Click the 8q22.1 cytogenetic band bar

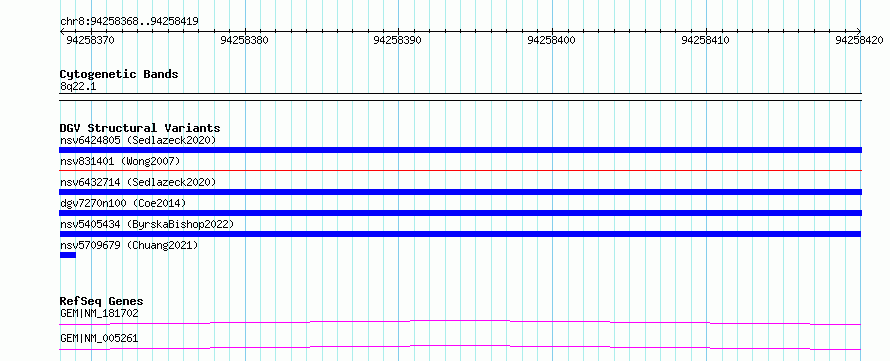pyautogui.click(x=460, y=97)
